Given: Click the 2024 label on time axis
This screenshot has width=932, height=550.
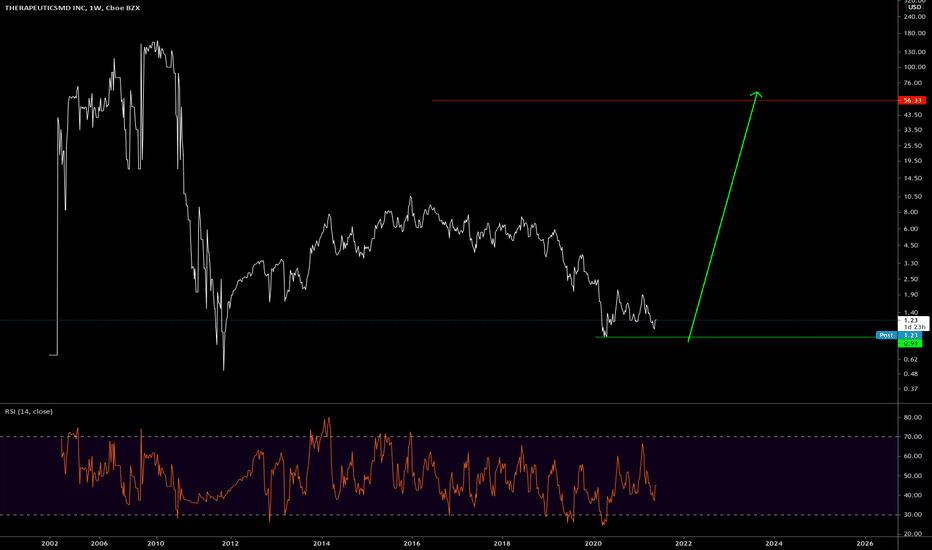Looking at the screenshot, I should [x=773, y=543].
